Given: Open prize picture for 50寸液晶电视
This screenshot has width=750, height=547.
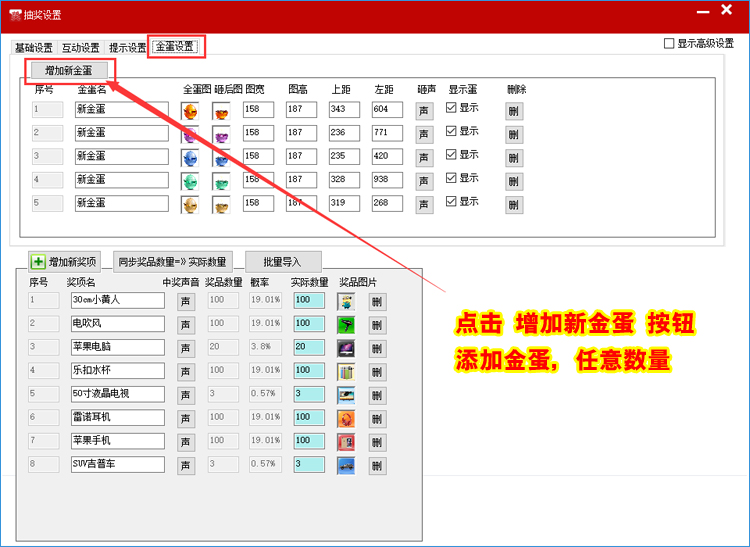Looking at the screenshot, I should (x=346, y=395).
